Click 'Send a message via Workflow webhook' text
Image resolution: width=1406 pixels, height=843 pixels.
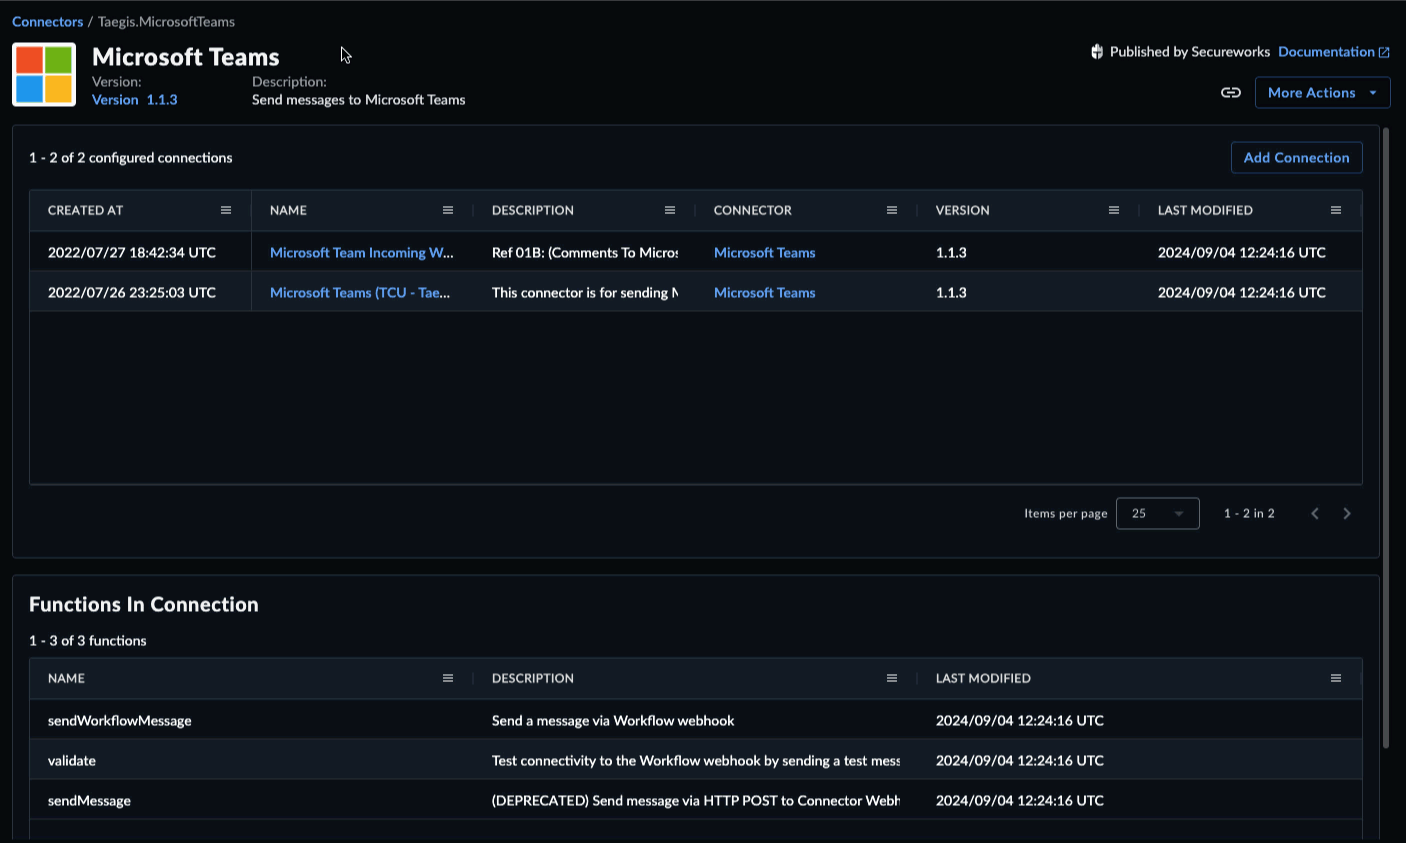[613, 720]
